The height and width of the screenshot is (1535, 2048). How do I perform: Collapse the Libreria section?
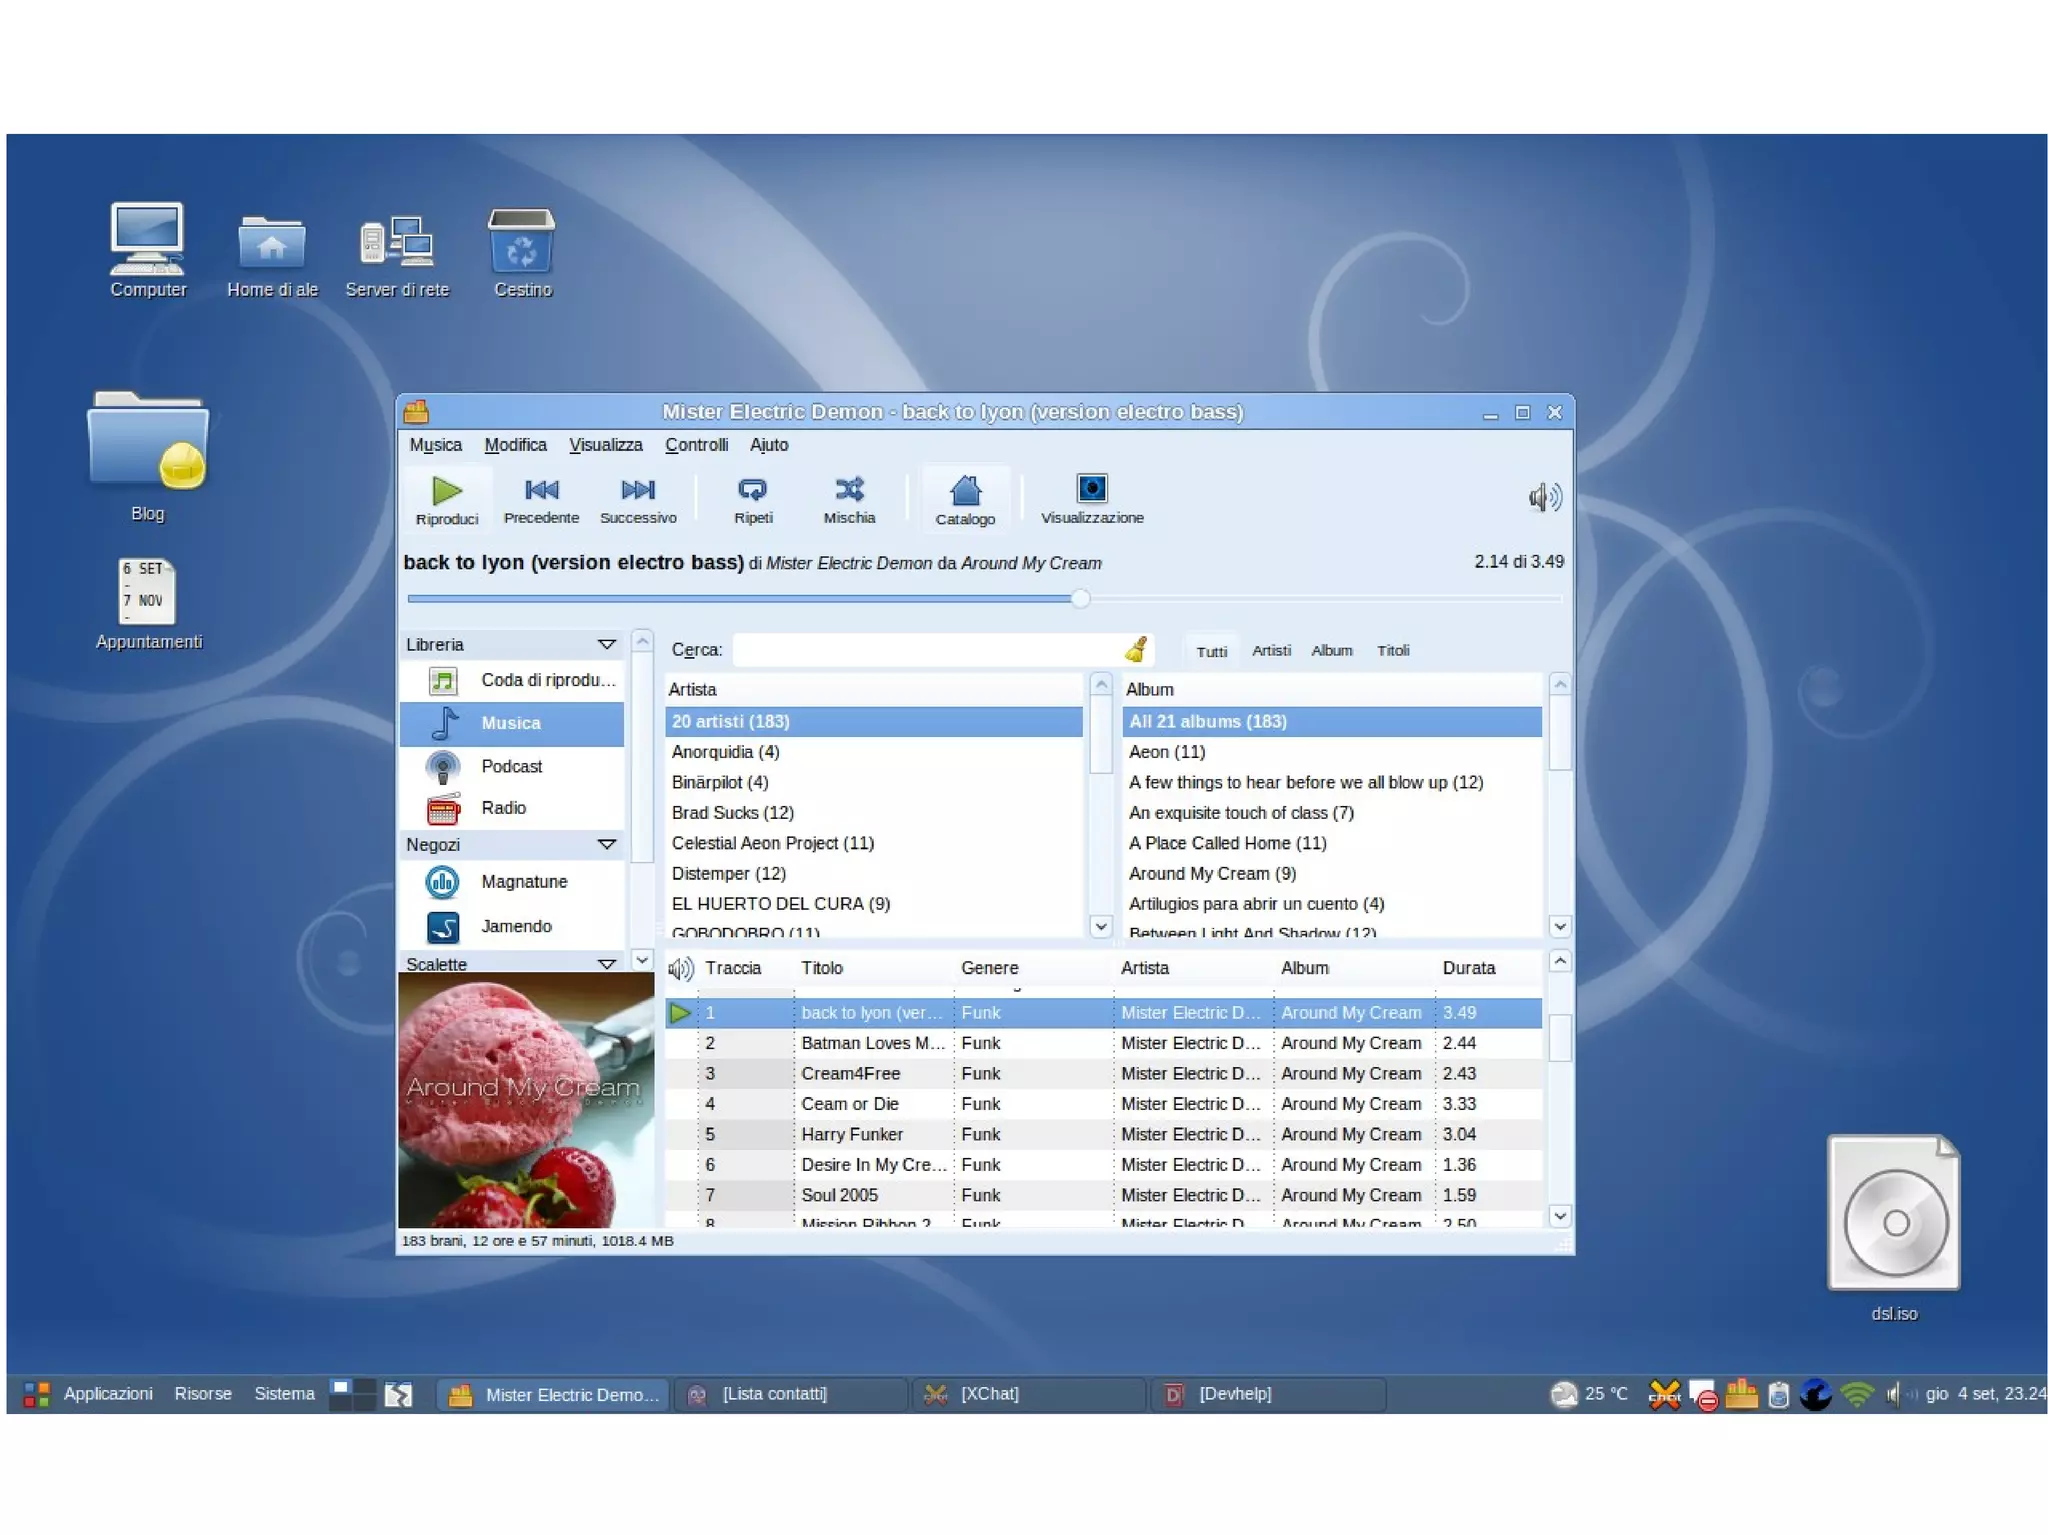(x=606, y=644)
